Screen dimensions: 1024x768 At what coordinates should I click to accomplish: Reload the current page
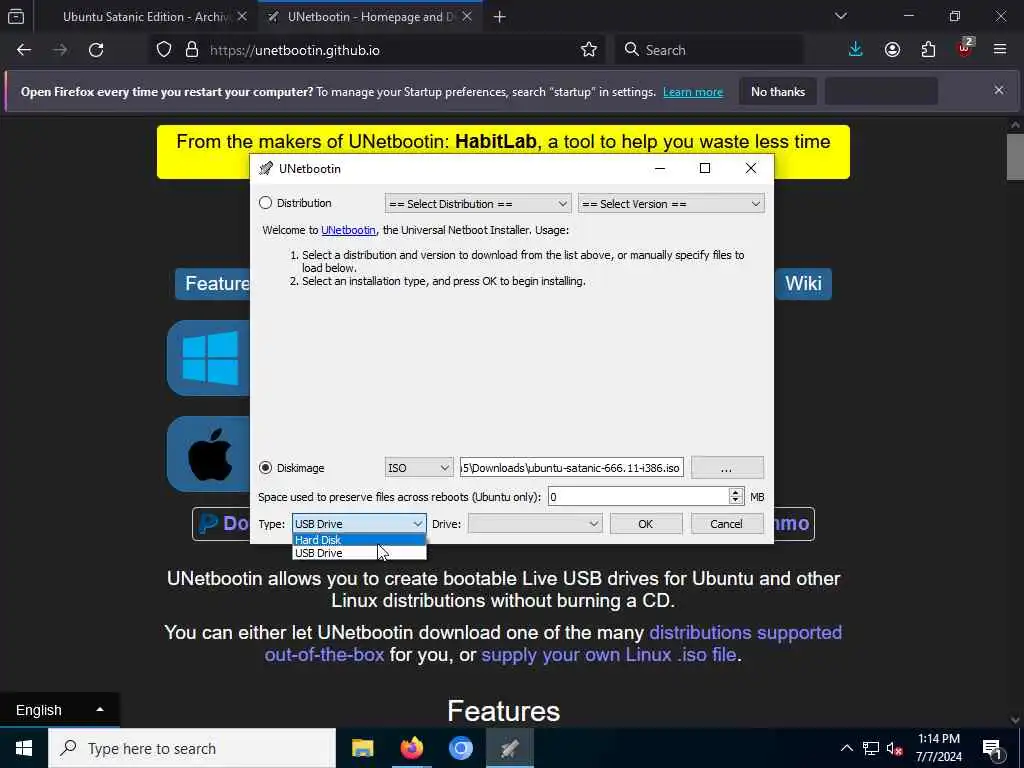(x=96, y=50)
